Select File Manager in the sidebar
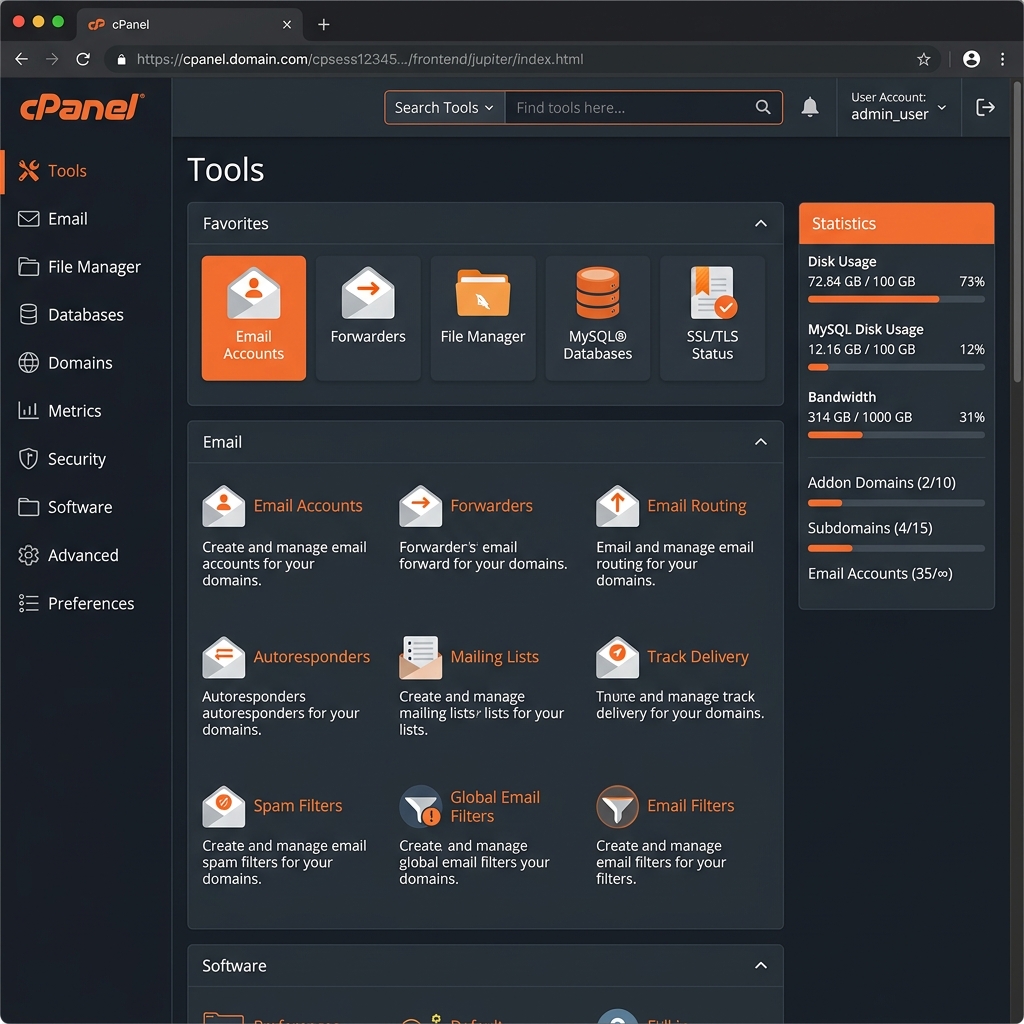Image resolution: width=1024 pixels, height=1024 pixels. click(x=86, y=267)
